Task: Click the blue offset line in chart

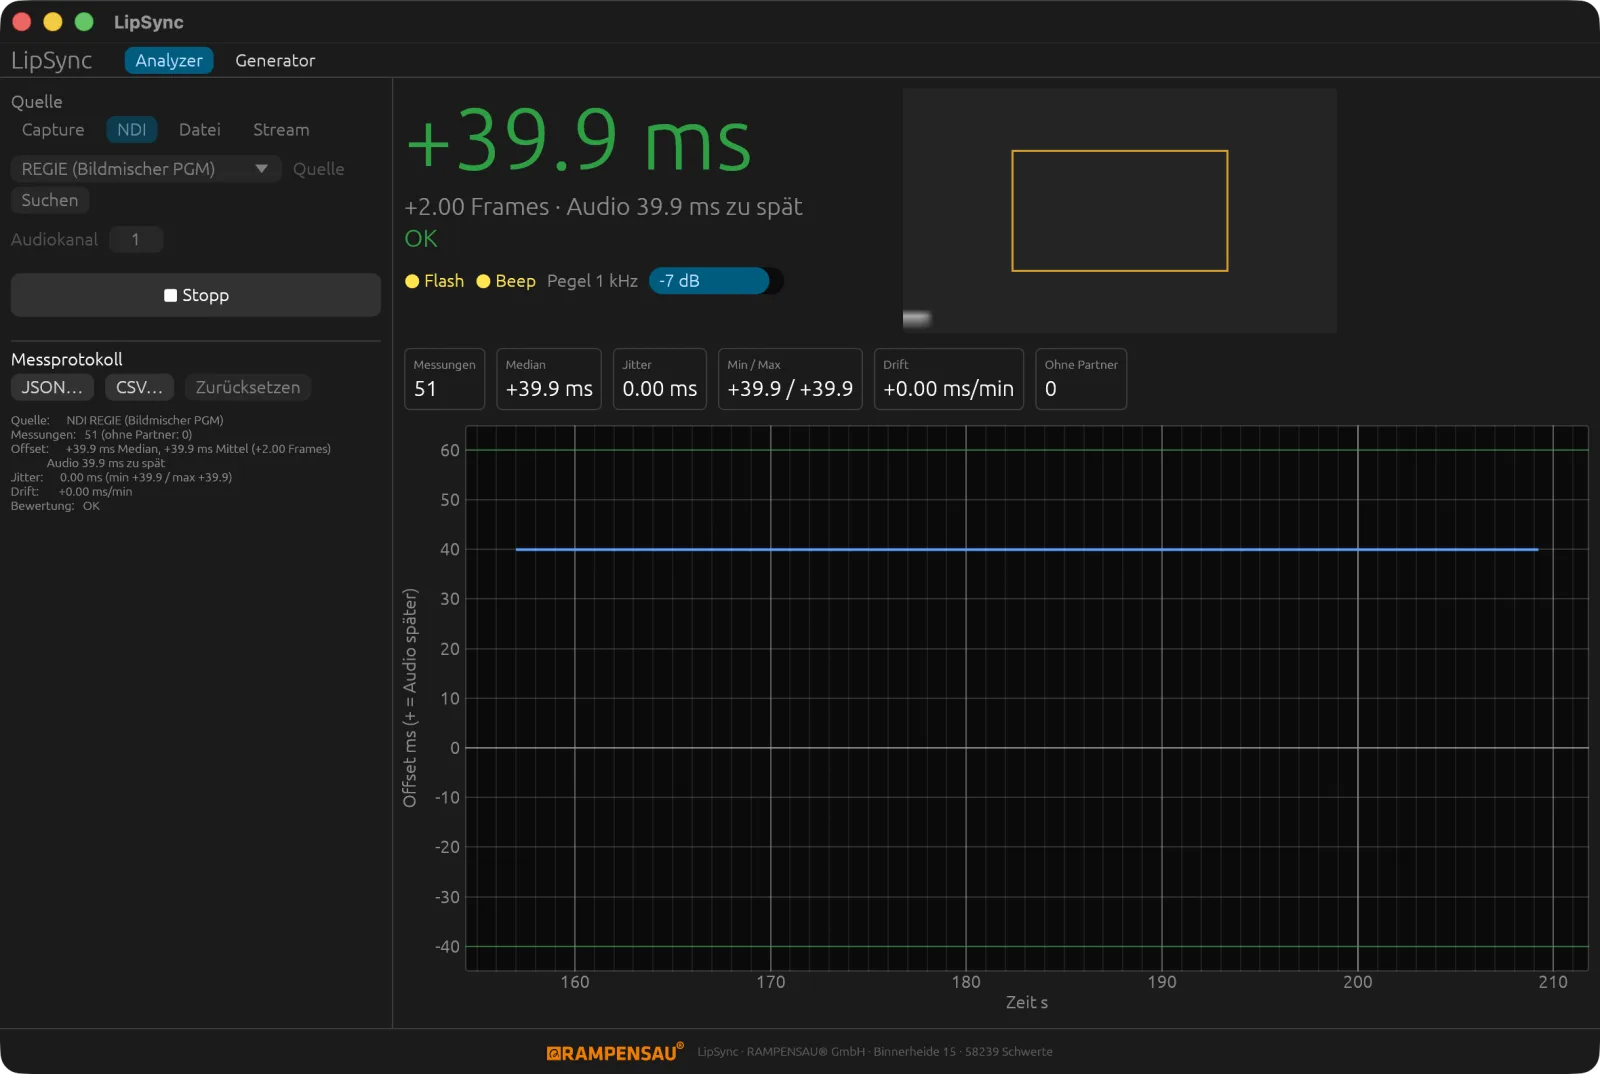Action: coord(1027,549)
